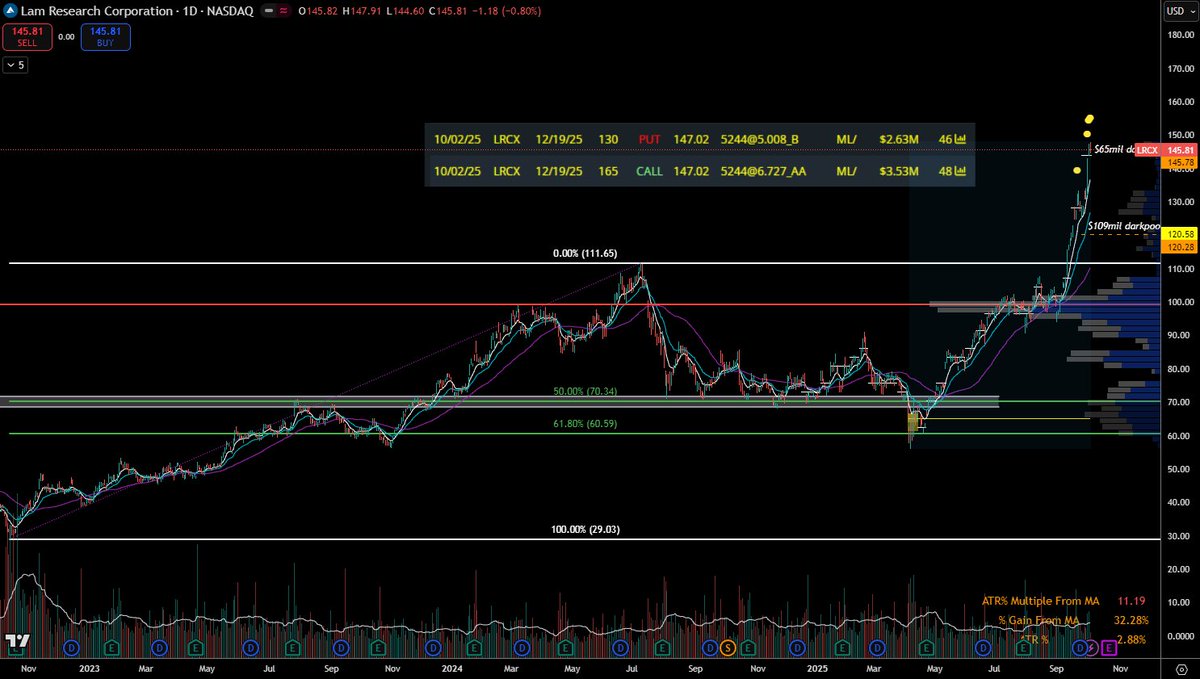Click the 0.0000 price scale label
The height and width of the screenshot is (679, 1200).
point(1179,636)
